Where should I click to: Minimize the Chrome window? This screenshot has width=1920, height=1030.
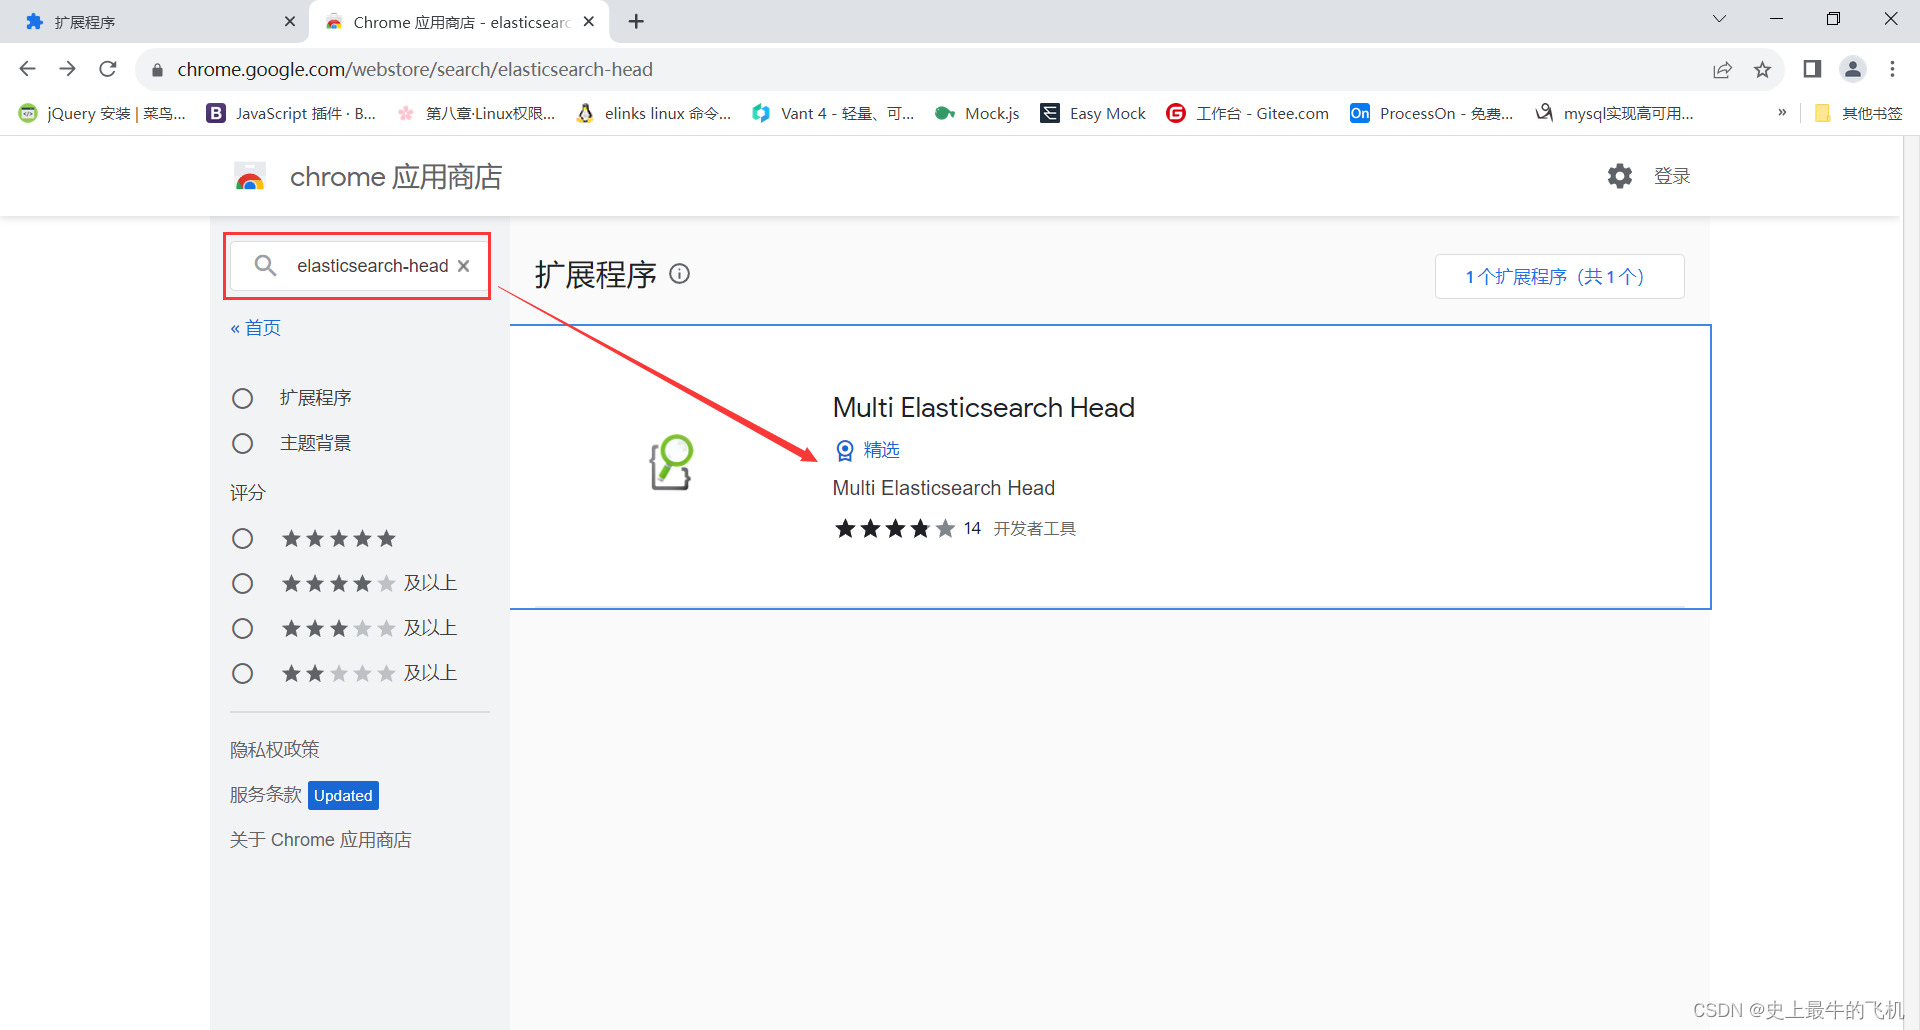pos(1776,19)
